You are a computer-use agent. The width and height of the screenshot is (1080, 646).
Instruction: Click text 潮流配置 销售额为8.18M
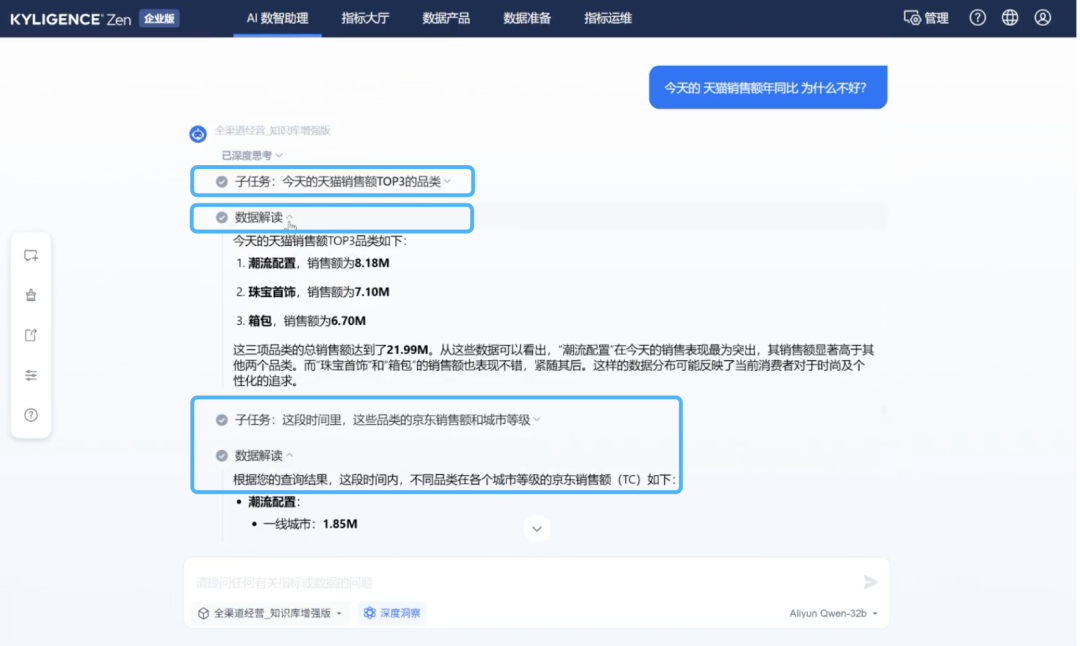(318, 263)
